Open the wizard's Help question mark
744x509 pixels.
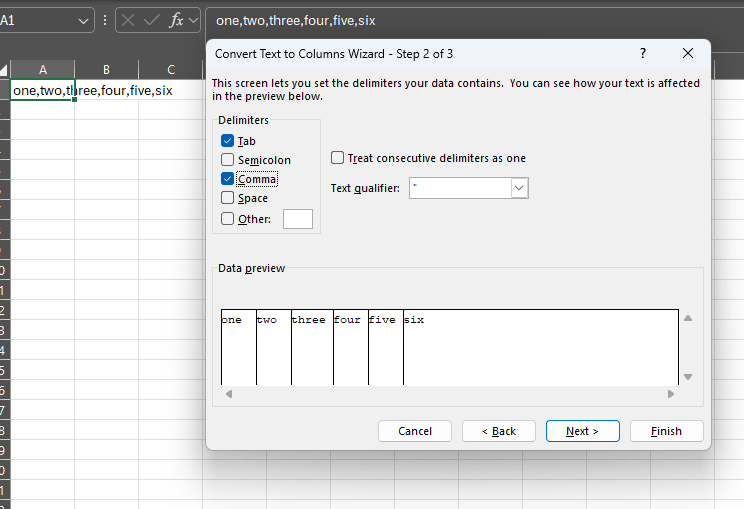tap(643, 53)
